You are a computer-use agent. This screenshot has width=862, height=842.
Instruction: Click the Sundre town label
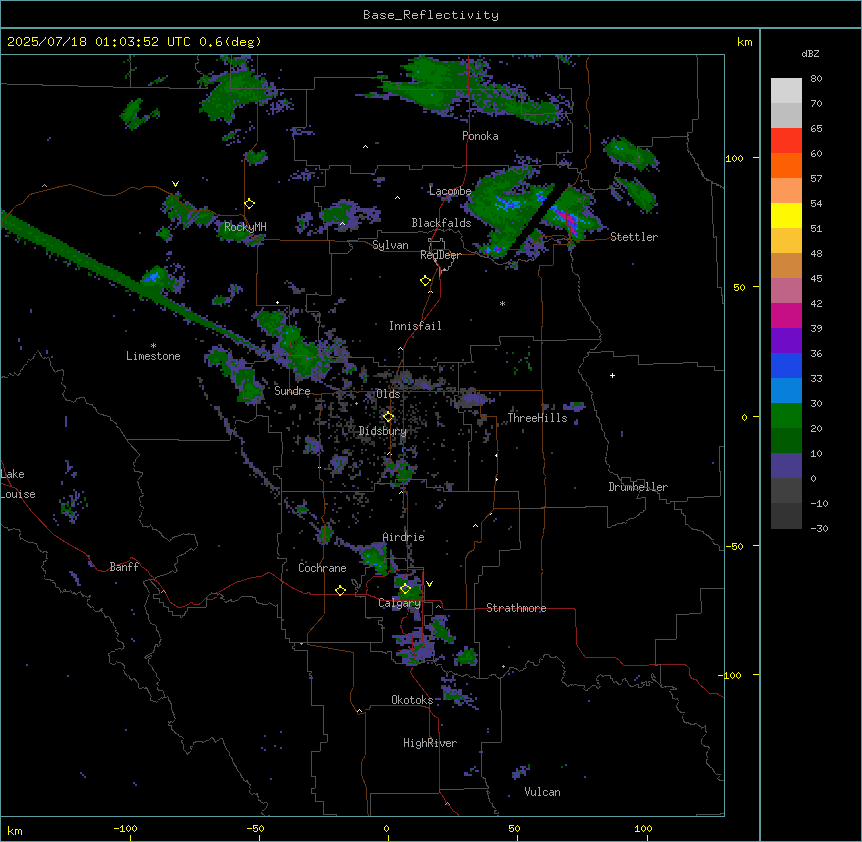point(292,391)
